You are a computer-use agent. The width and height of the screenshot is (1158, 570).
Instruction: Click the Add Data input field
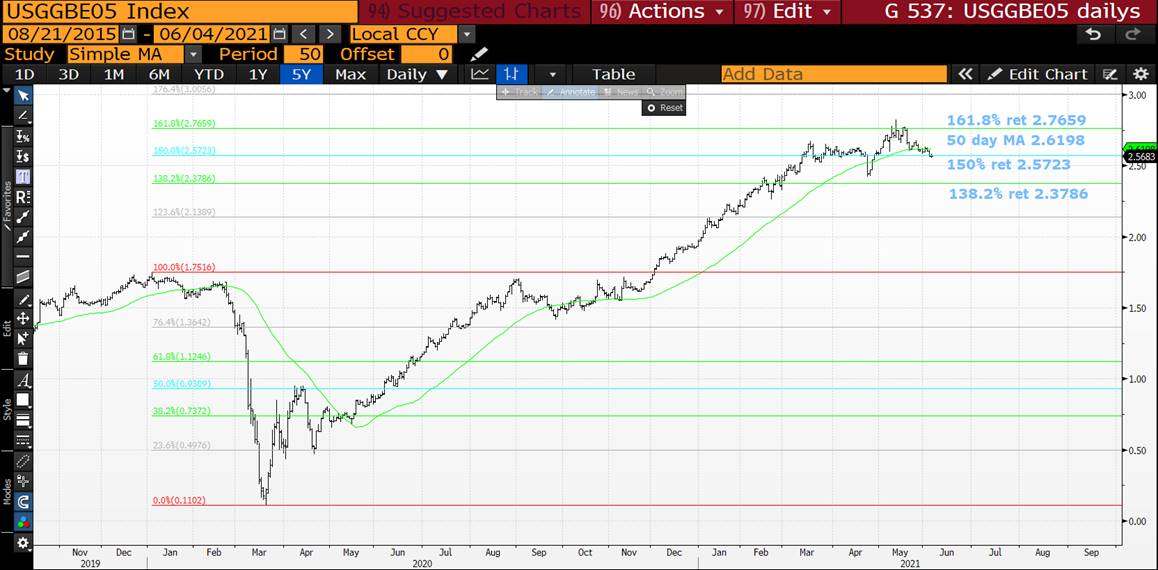tap(833, 74)
